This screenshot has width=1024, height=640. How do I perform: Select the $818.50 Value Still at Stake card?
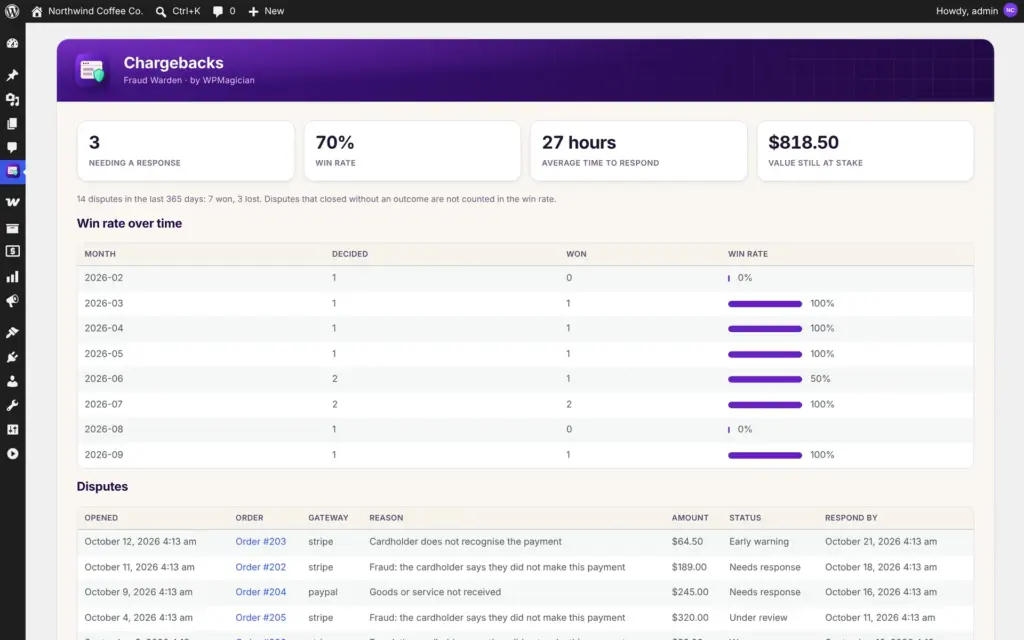[x=865, y=151]
